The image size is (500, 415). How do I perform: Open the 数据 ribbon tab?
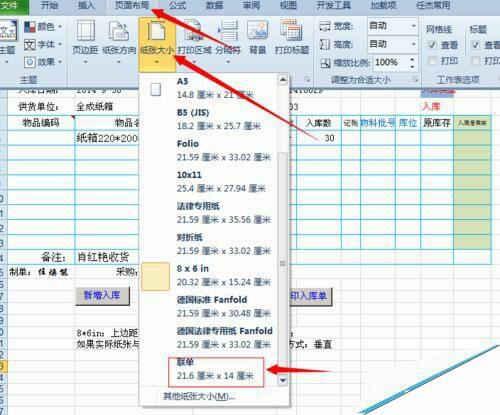point(214,5)
